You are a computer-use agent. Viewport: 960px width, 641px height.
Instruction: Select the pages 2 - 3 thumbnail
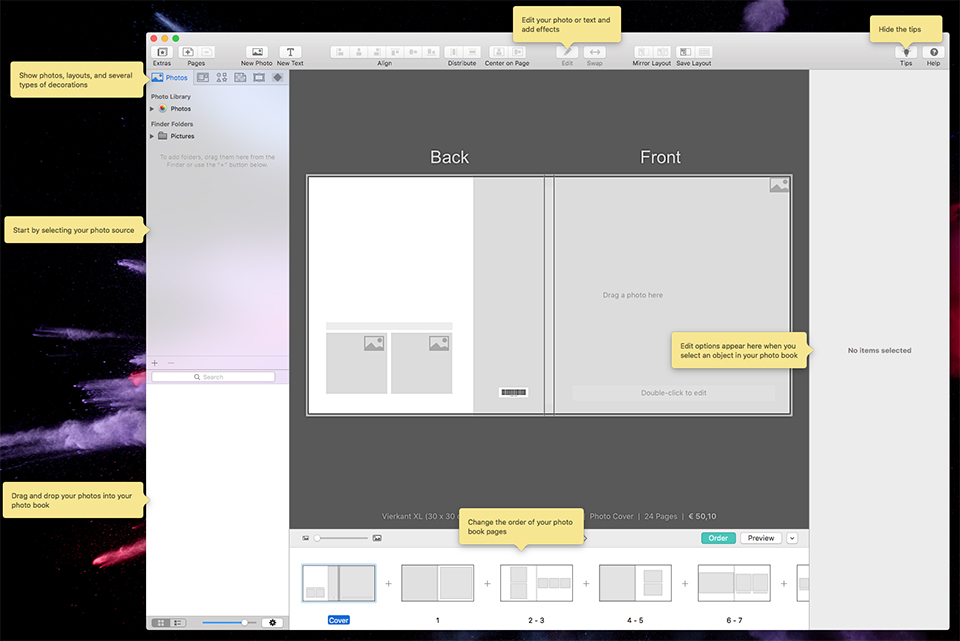[536, 583]
